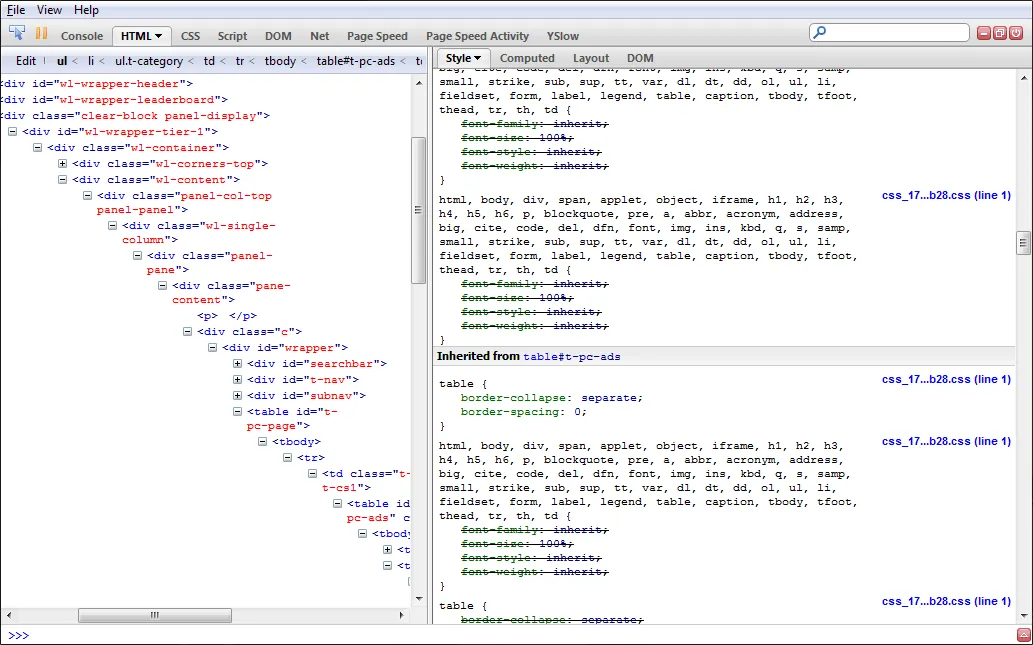
Task: Select the wl-wrapper-leaderboard div row
Action: coord(114,99)
